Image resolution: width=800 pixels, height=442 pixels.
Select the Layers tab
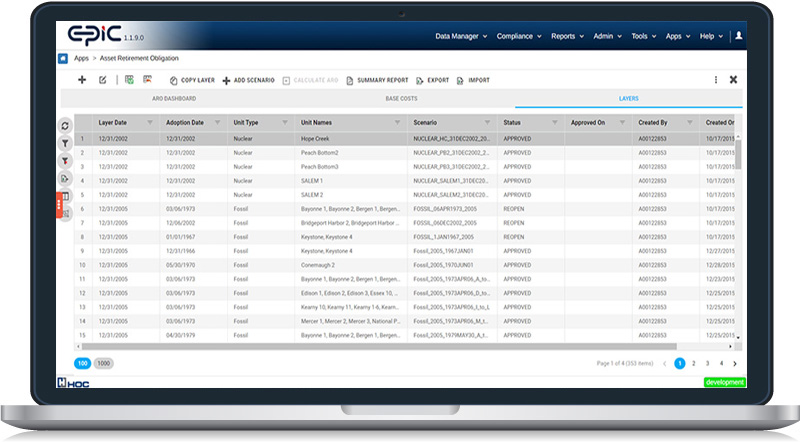coord(629,99)
